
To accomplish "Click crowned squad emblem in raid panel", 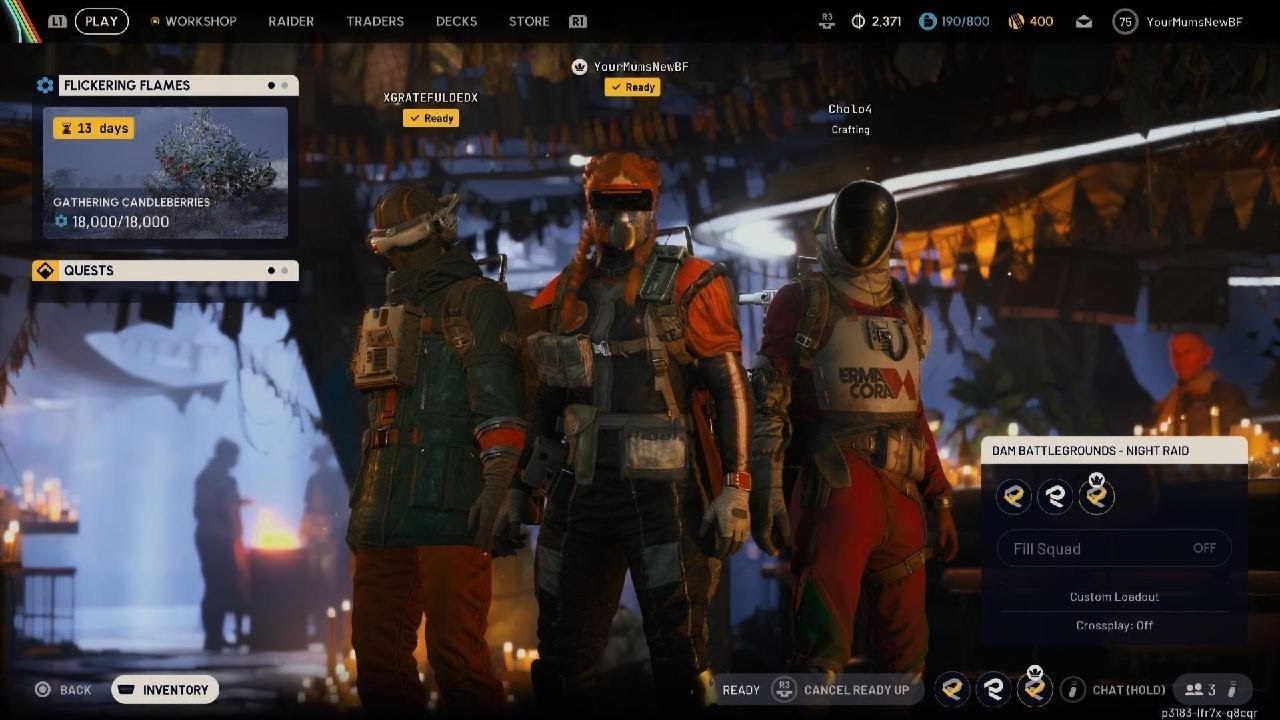I will pyautogui.click(x=1096, y=495).
